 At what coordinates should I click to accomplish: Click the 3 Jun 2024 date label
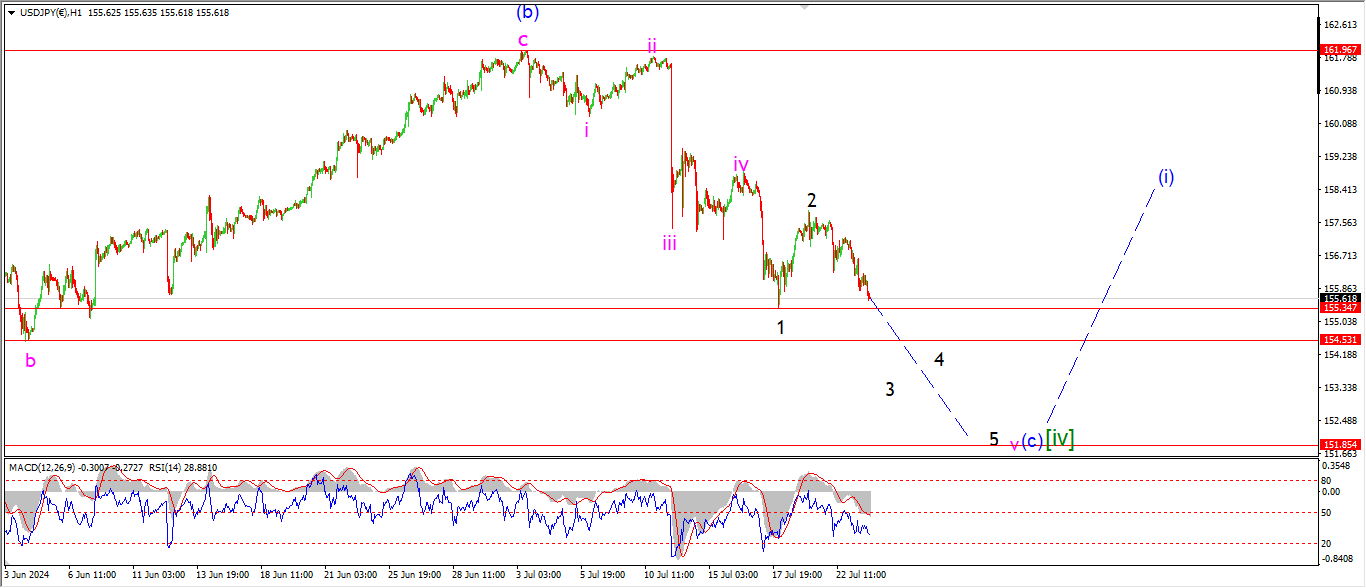26,575
